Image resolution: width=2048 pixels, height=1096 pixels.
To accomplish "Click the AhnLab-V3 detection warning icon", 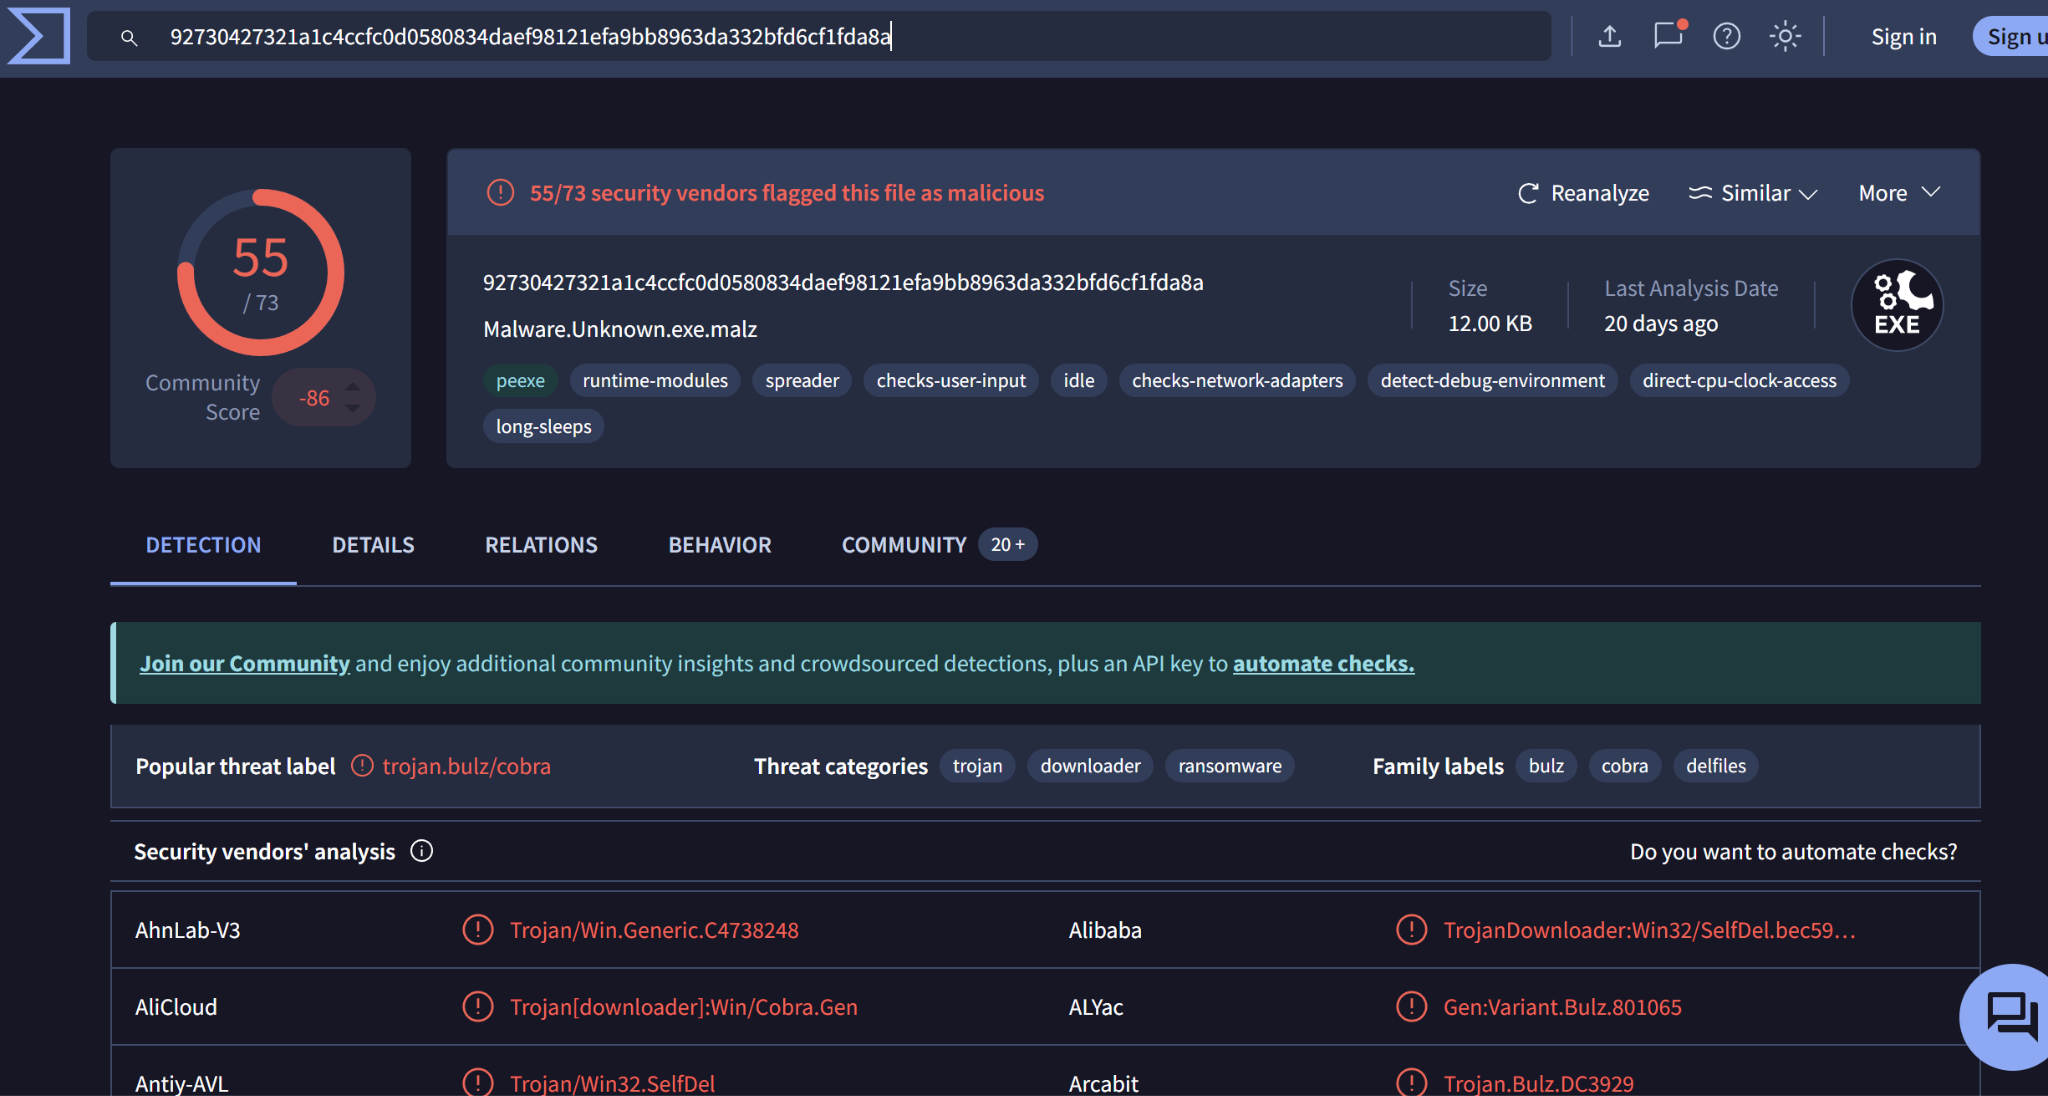I will [x=478, y=930].
